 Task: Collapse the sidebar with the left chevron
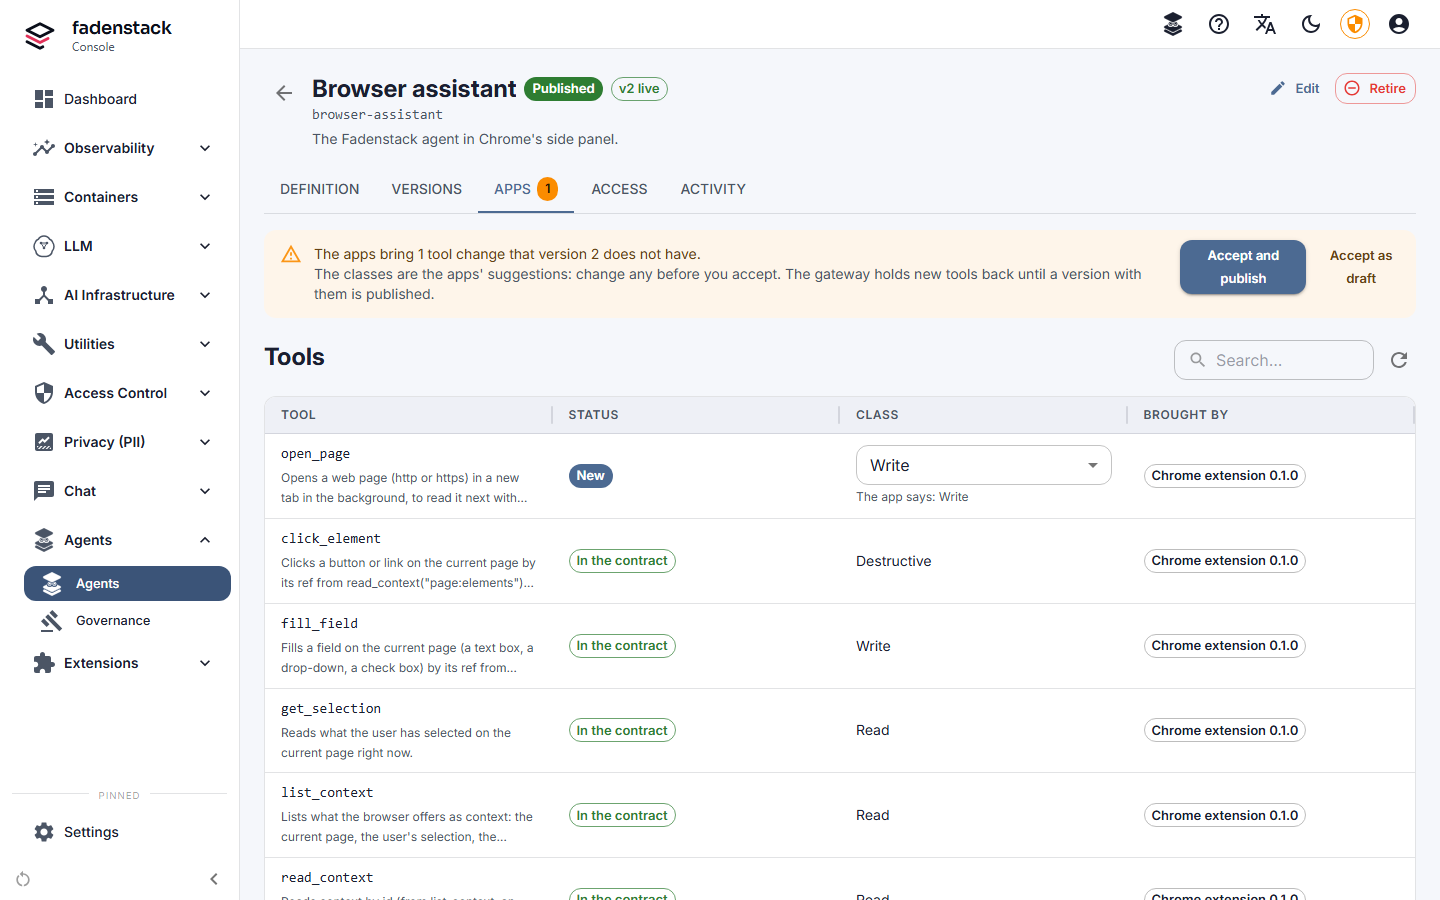tap(214, 879)
